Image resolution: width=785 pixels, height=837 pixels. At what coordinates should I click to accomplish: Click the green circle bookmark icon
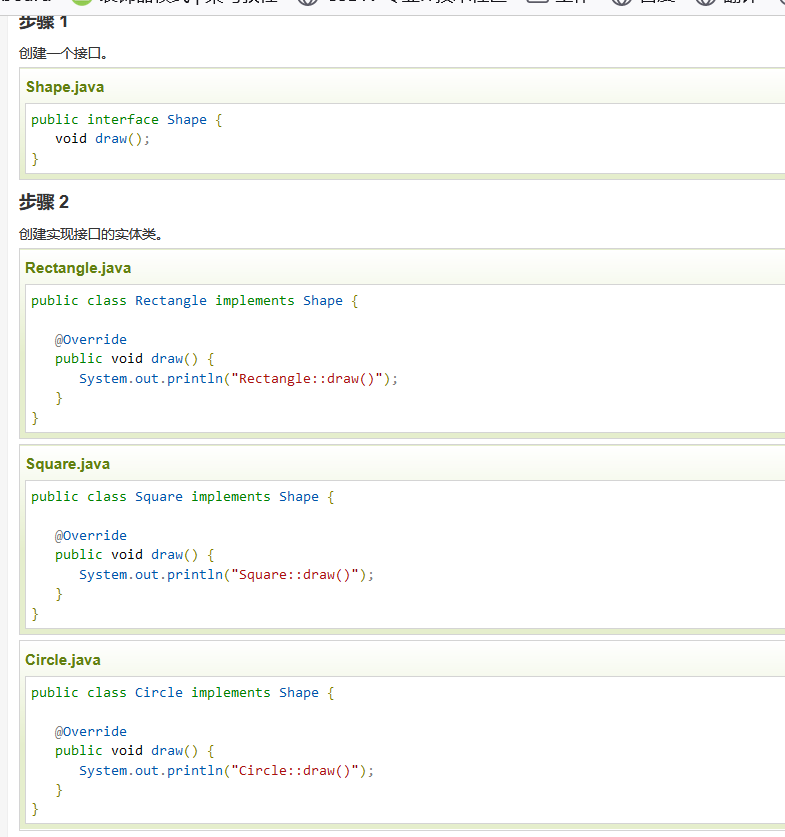pos(82,3)
